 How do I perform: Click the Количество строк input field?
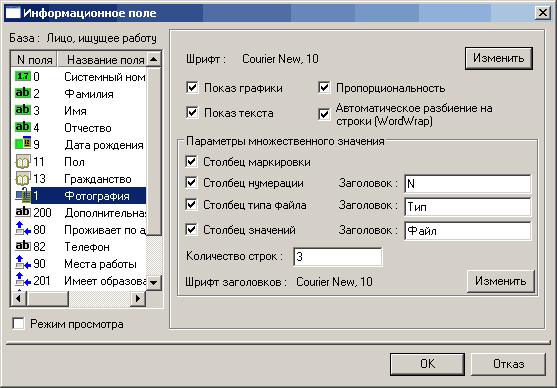338,257
